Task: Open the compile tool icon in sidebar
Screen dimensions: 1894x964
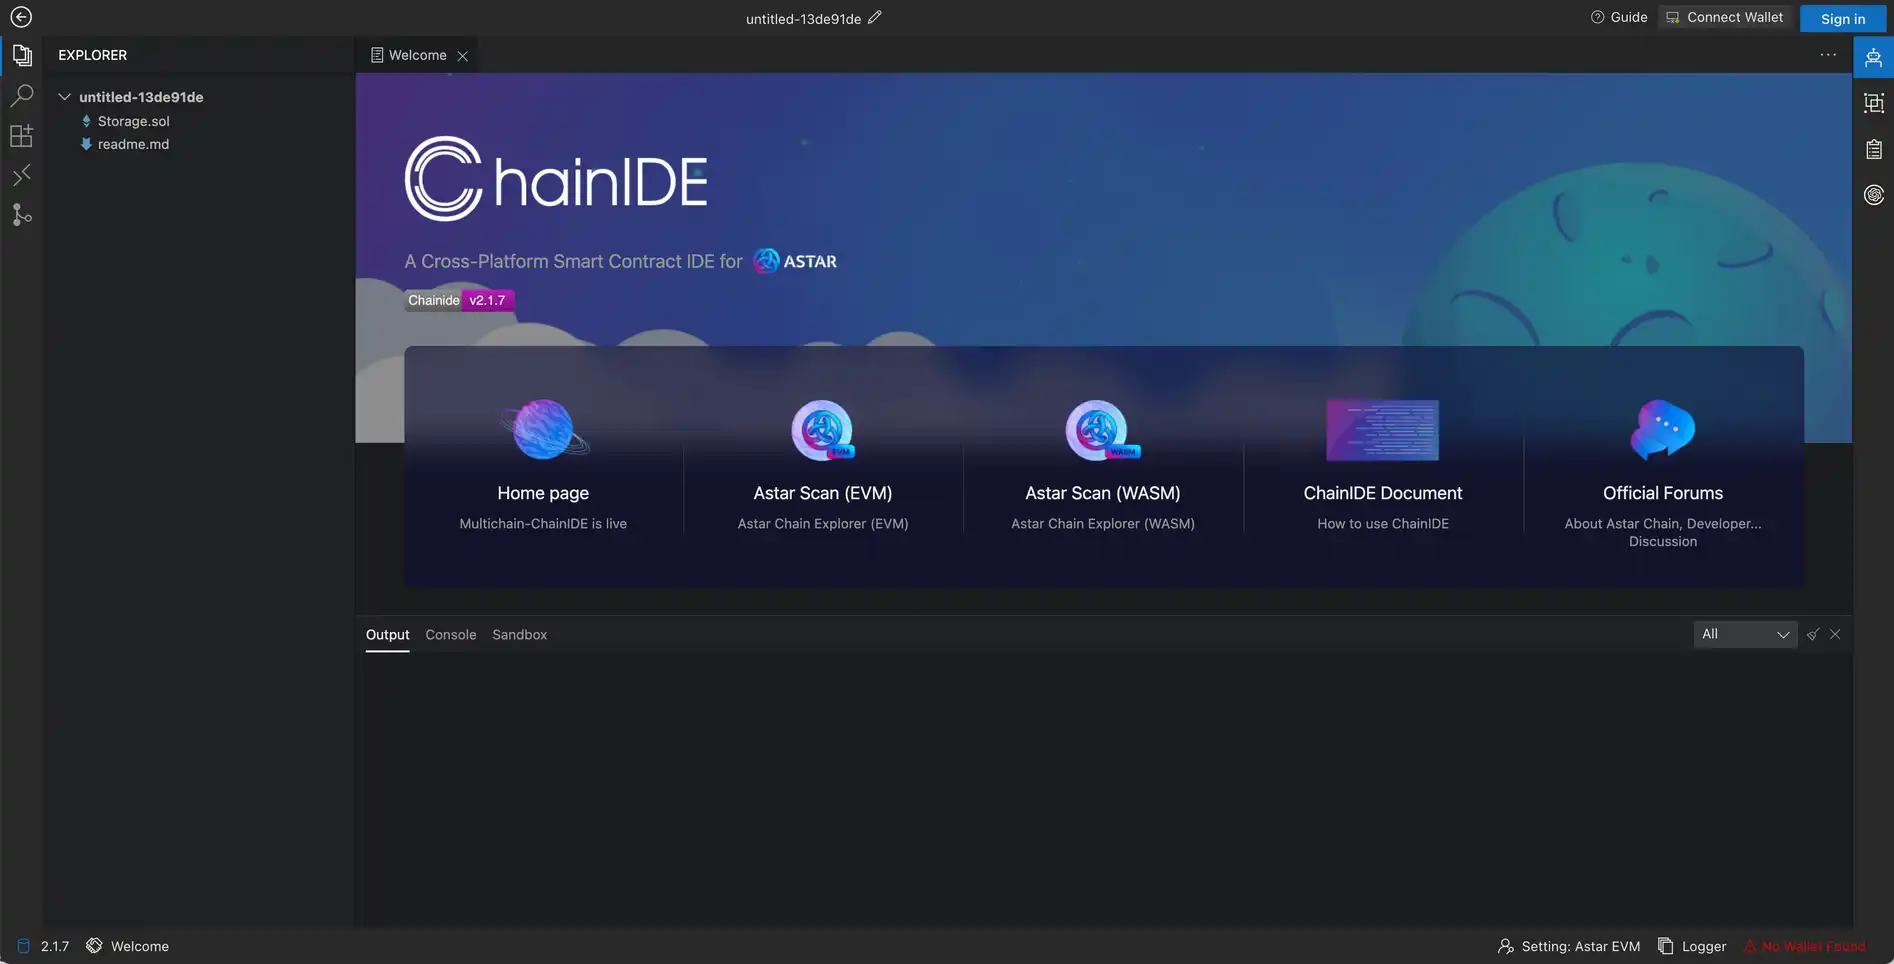Action: pos(22,176)
